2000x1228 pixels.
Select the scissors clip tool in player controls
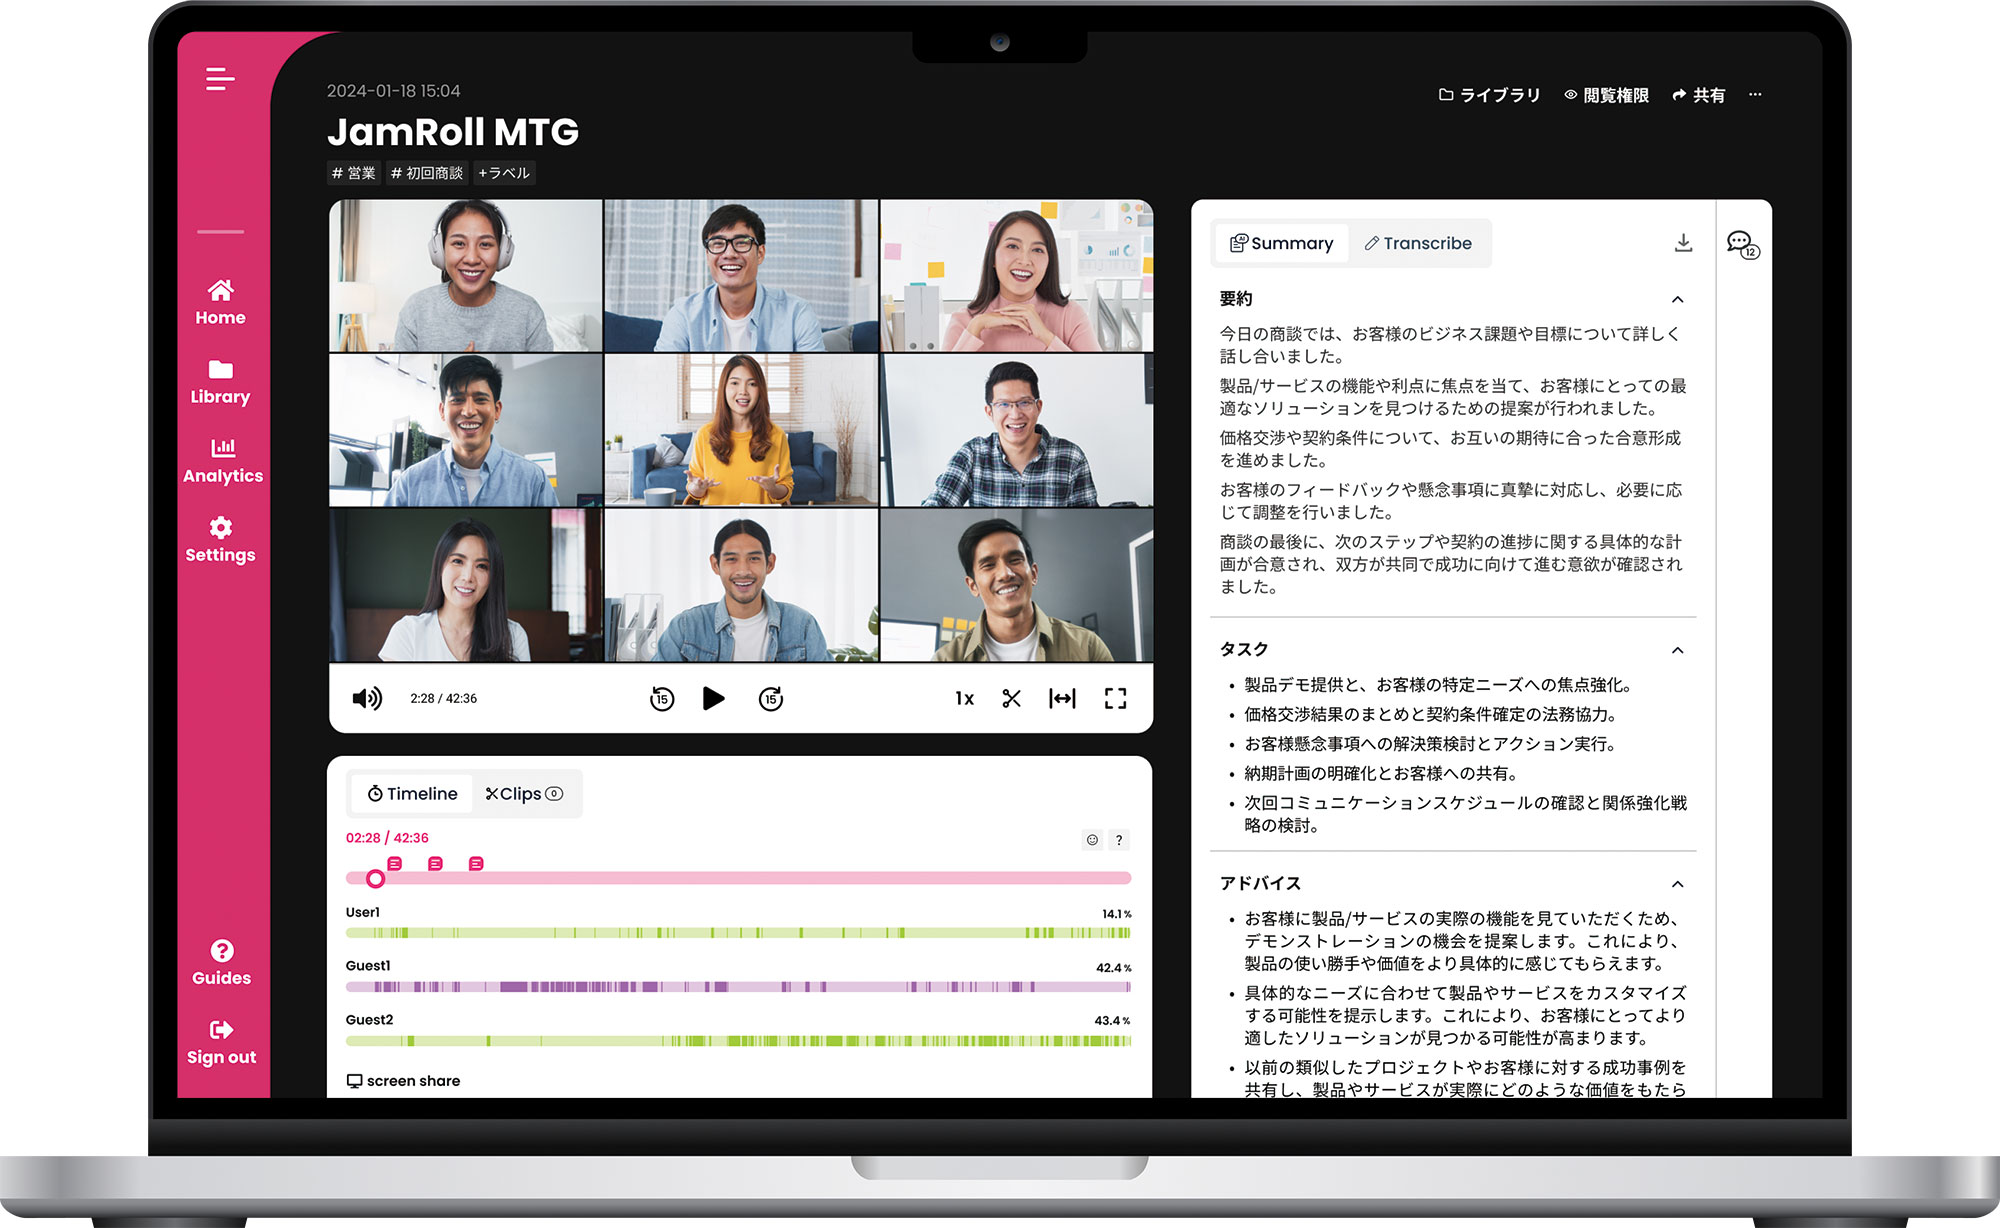pos(1011,698)
